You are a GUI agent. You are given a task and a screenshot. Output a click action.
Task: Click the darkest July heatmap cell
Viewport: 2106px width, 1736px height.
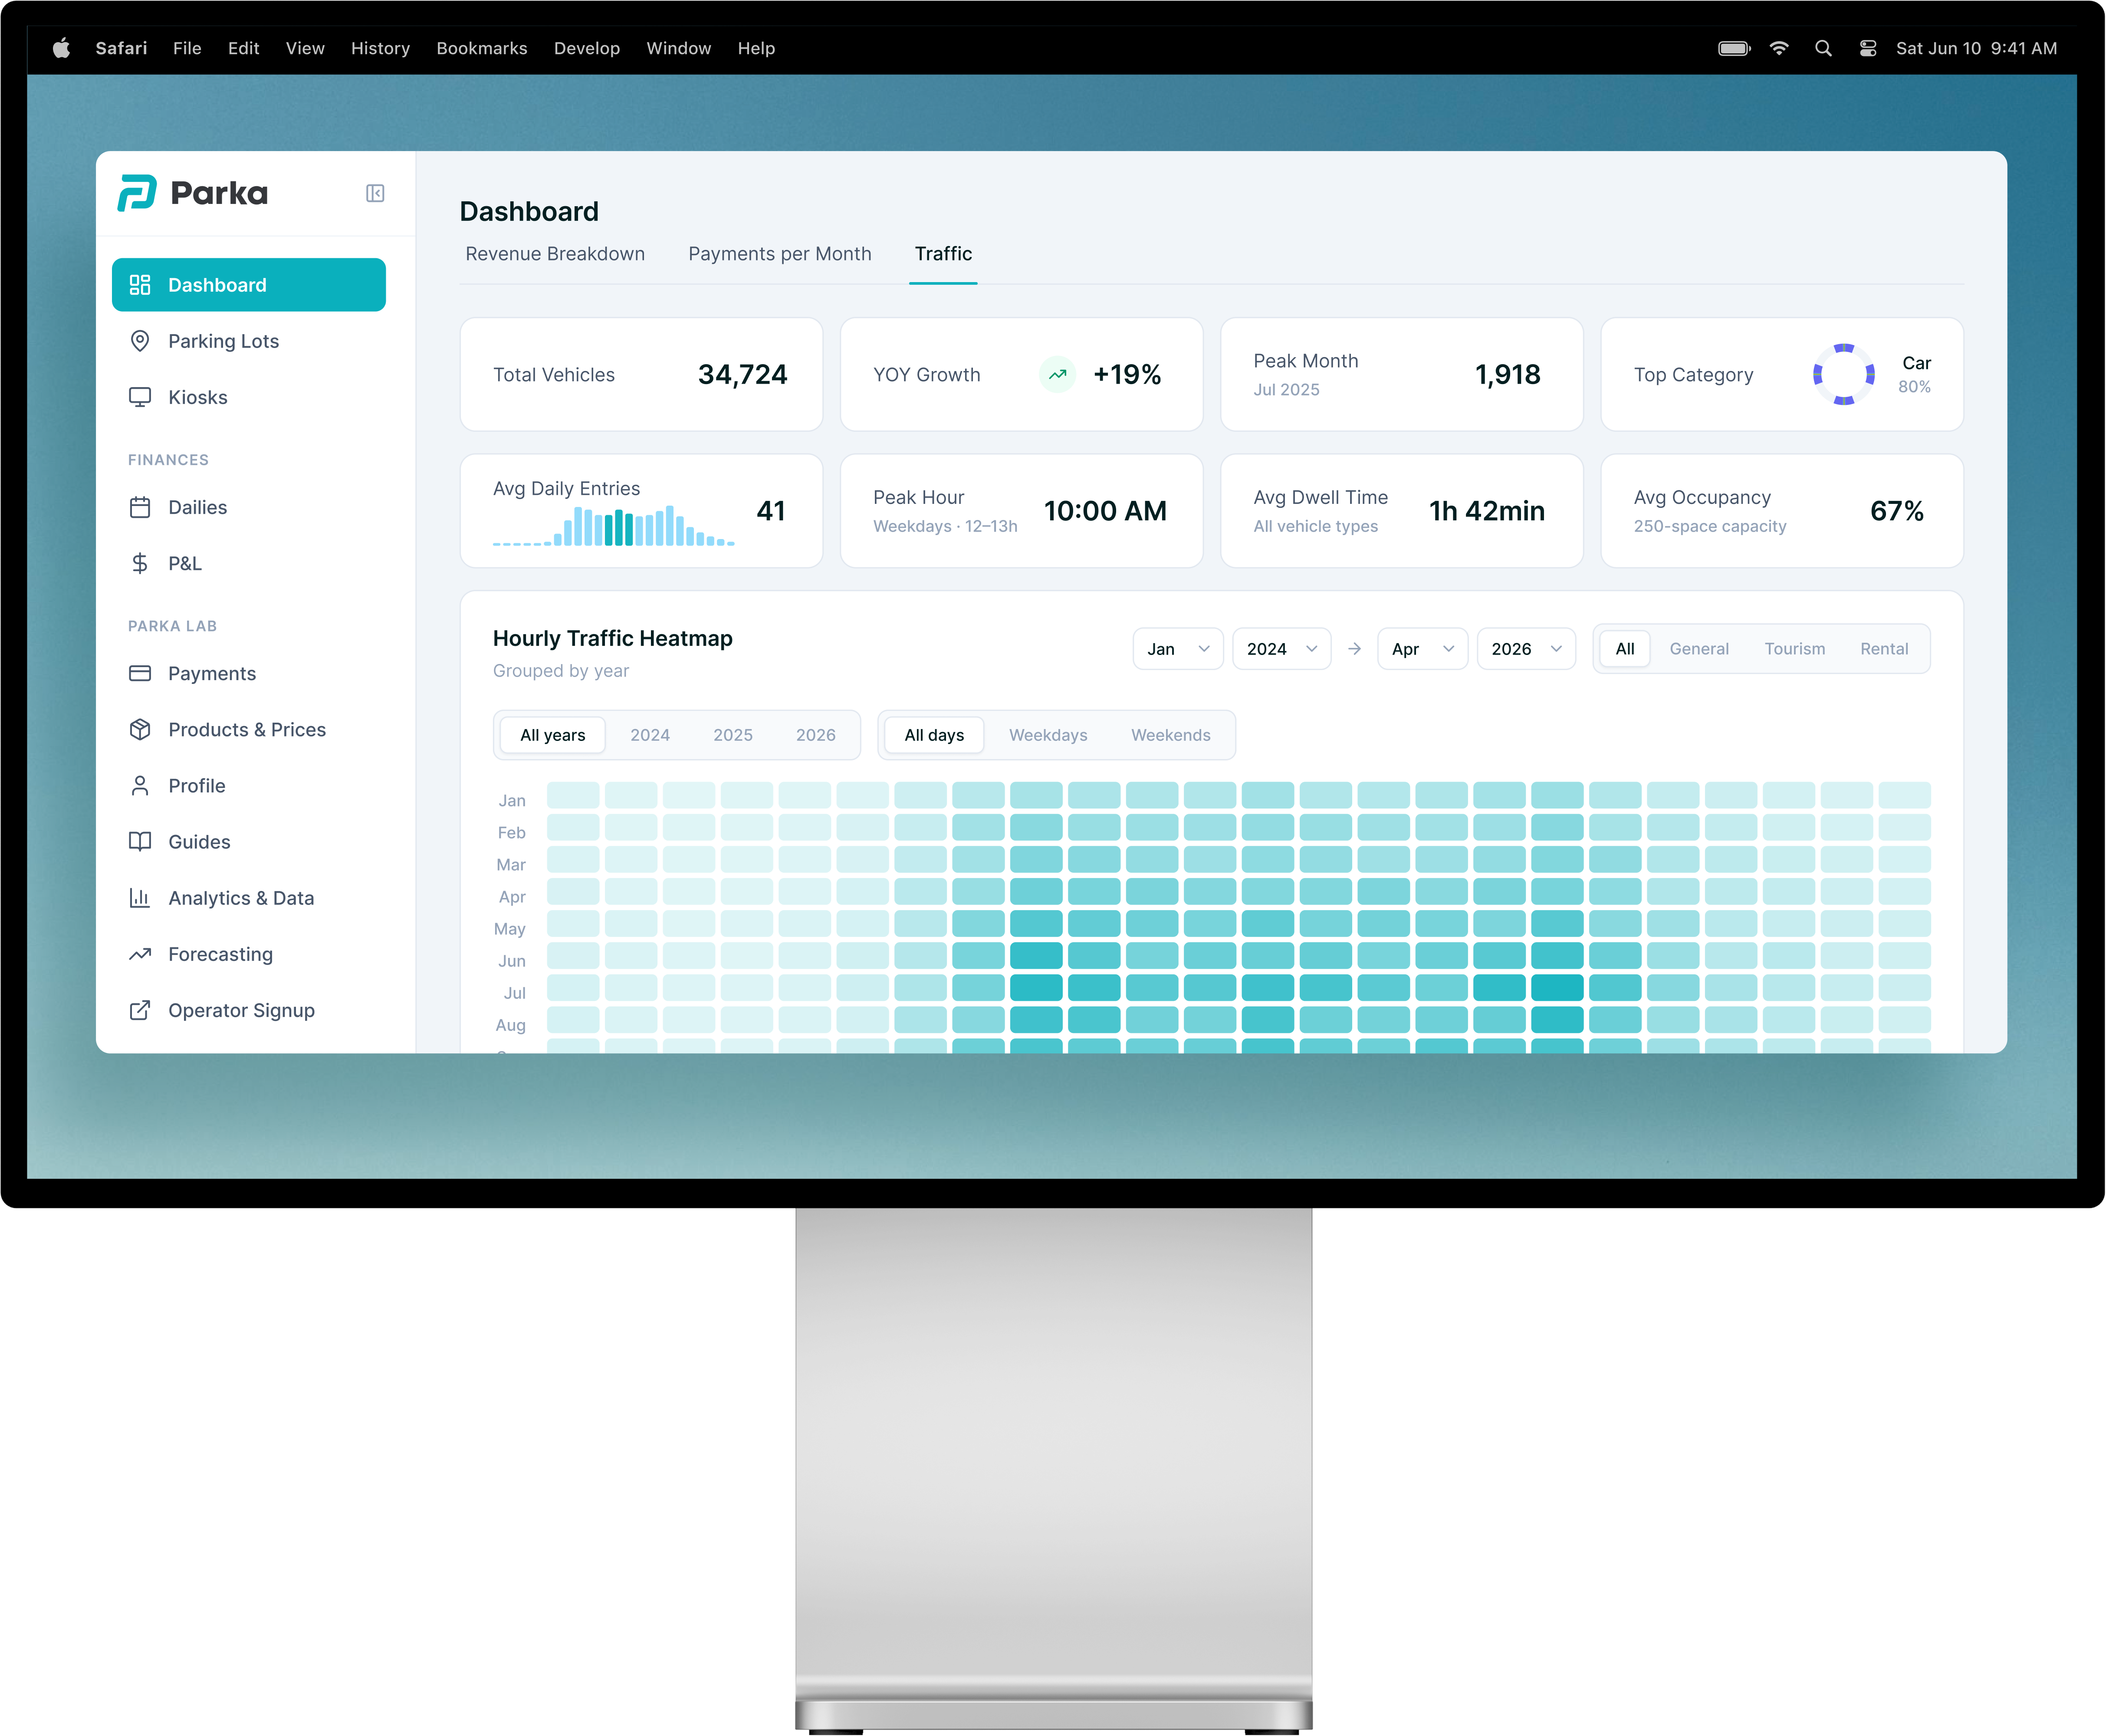[x=1557, y=988]
